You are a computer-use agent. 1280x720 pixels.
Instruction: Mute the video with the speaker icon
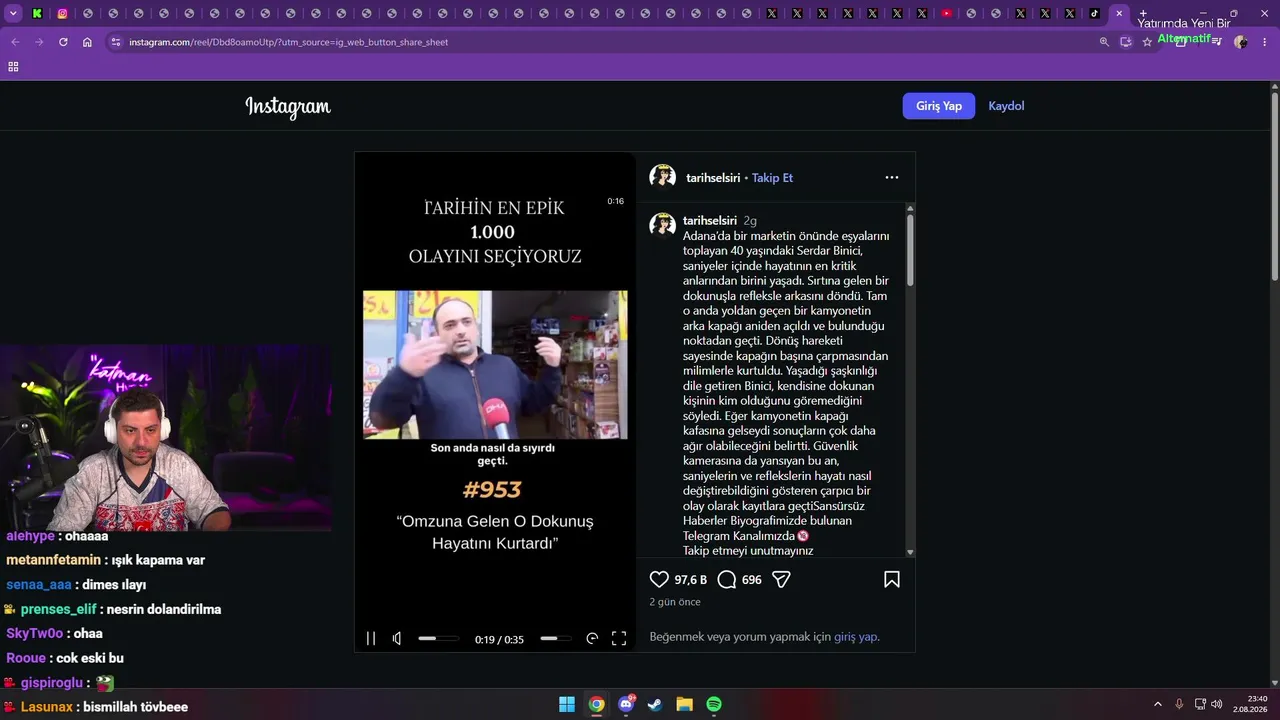click(x=397, y=638)
